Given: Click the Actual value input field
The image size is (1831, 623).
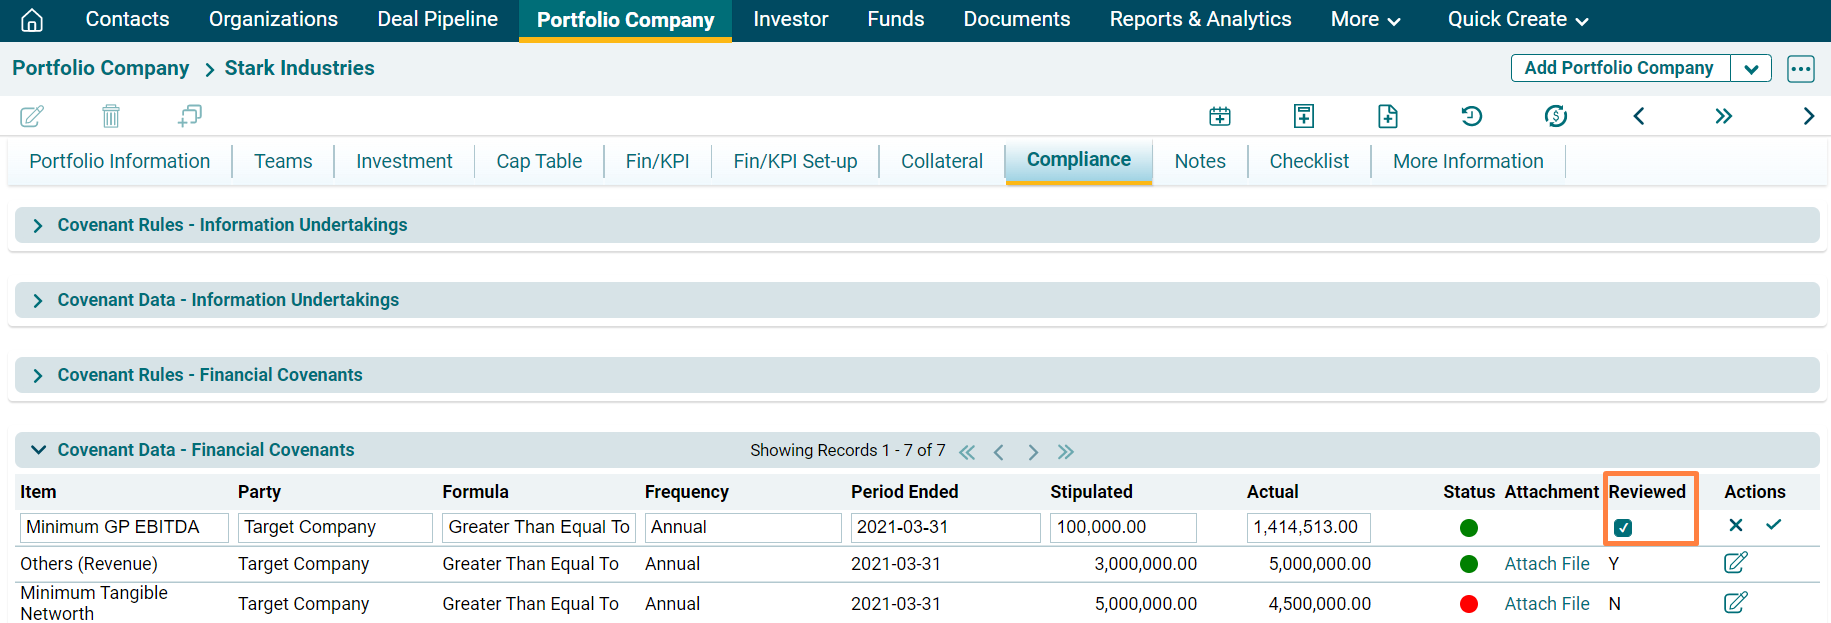Looking at the screenshot, I should 1307,527.
